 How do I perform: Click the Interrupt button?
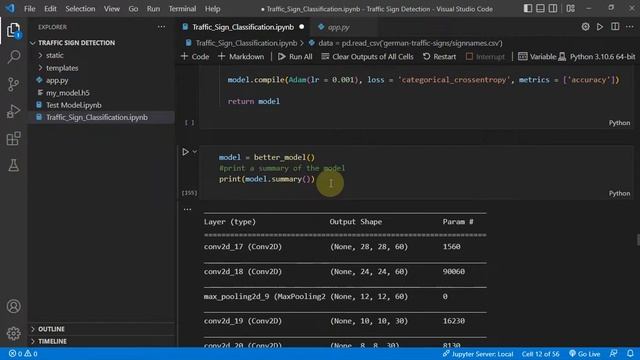pyautogui.click(x=485, y=57)
